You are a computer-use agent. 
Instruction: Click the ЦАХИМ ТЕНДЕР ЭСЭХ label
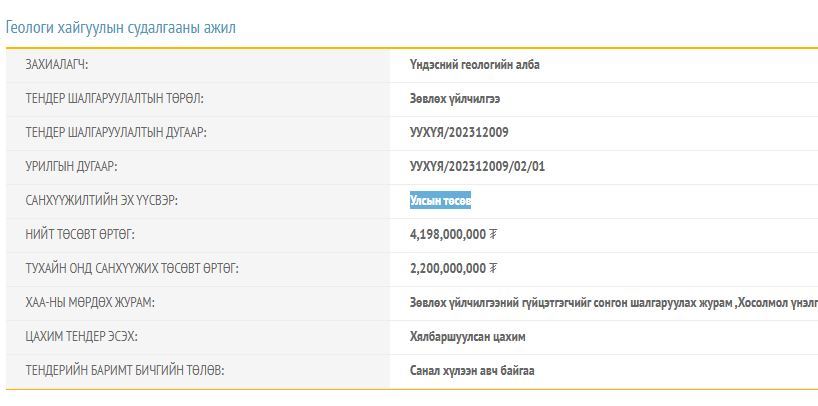81,337
